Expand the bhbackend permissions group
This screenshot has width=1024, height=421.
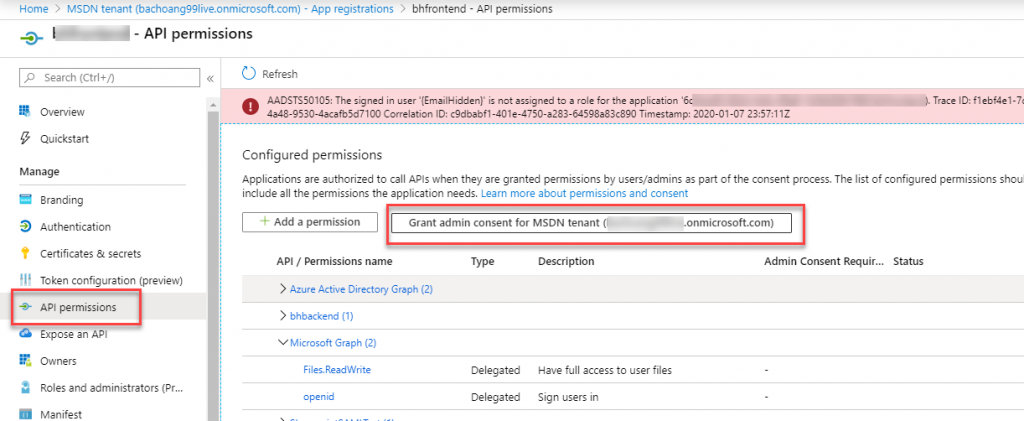click(283, 315)
